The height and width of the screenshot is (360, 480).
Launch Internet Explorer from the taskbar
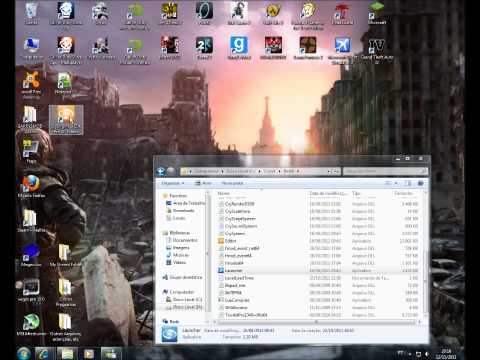[x=44, y=353]
